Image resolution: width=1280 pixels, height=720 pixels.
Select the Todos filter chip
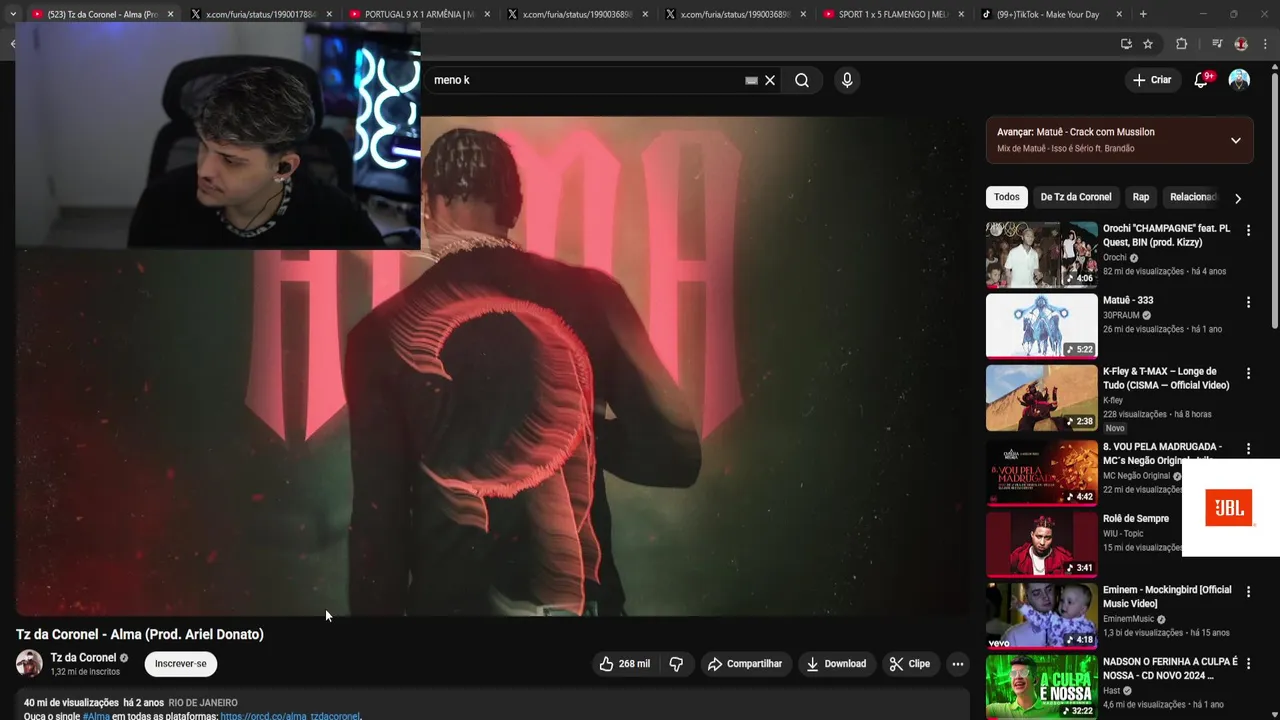click(1007, 197)
